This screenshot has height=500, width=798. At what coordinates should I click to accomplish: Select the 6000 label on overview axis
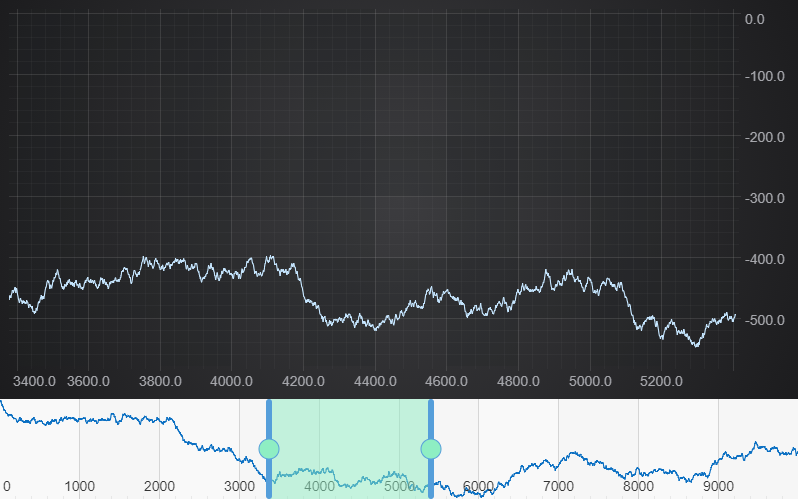[479, 487]
